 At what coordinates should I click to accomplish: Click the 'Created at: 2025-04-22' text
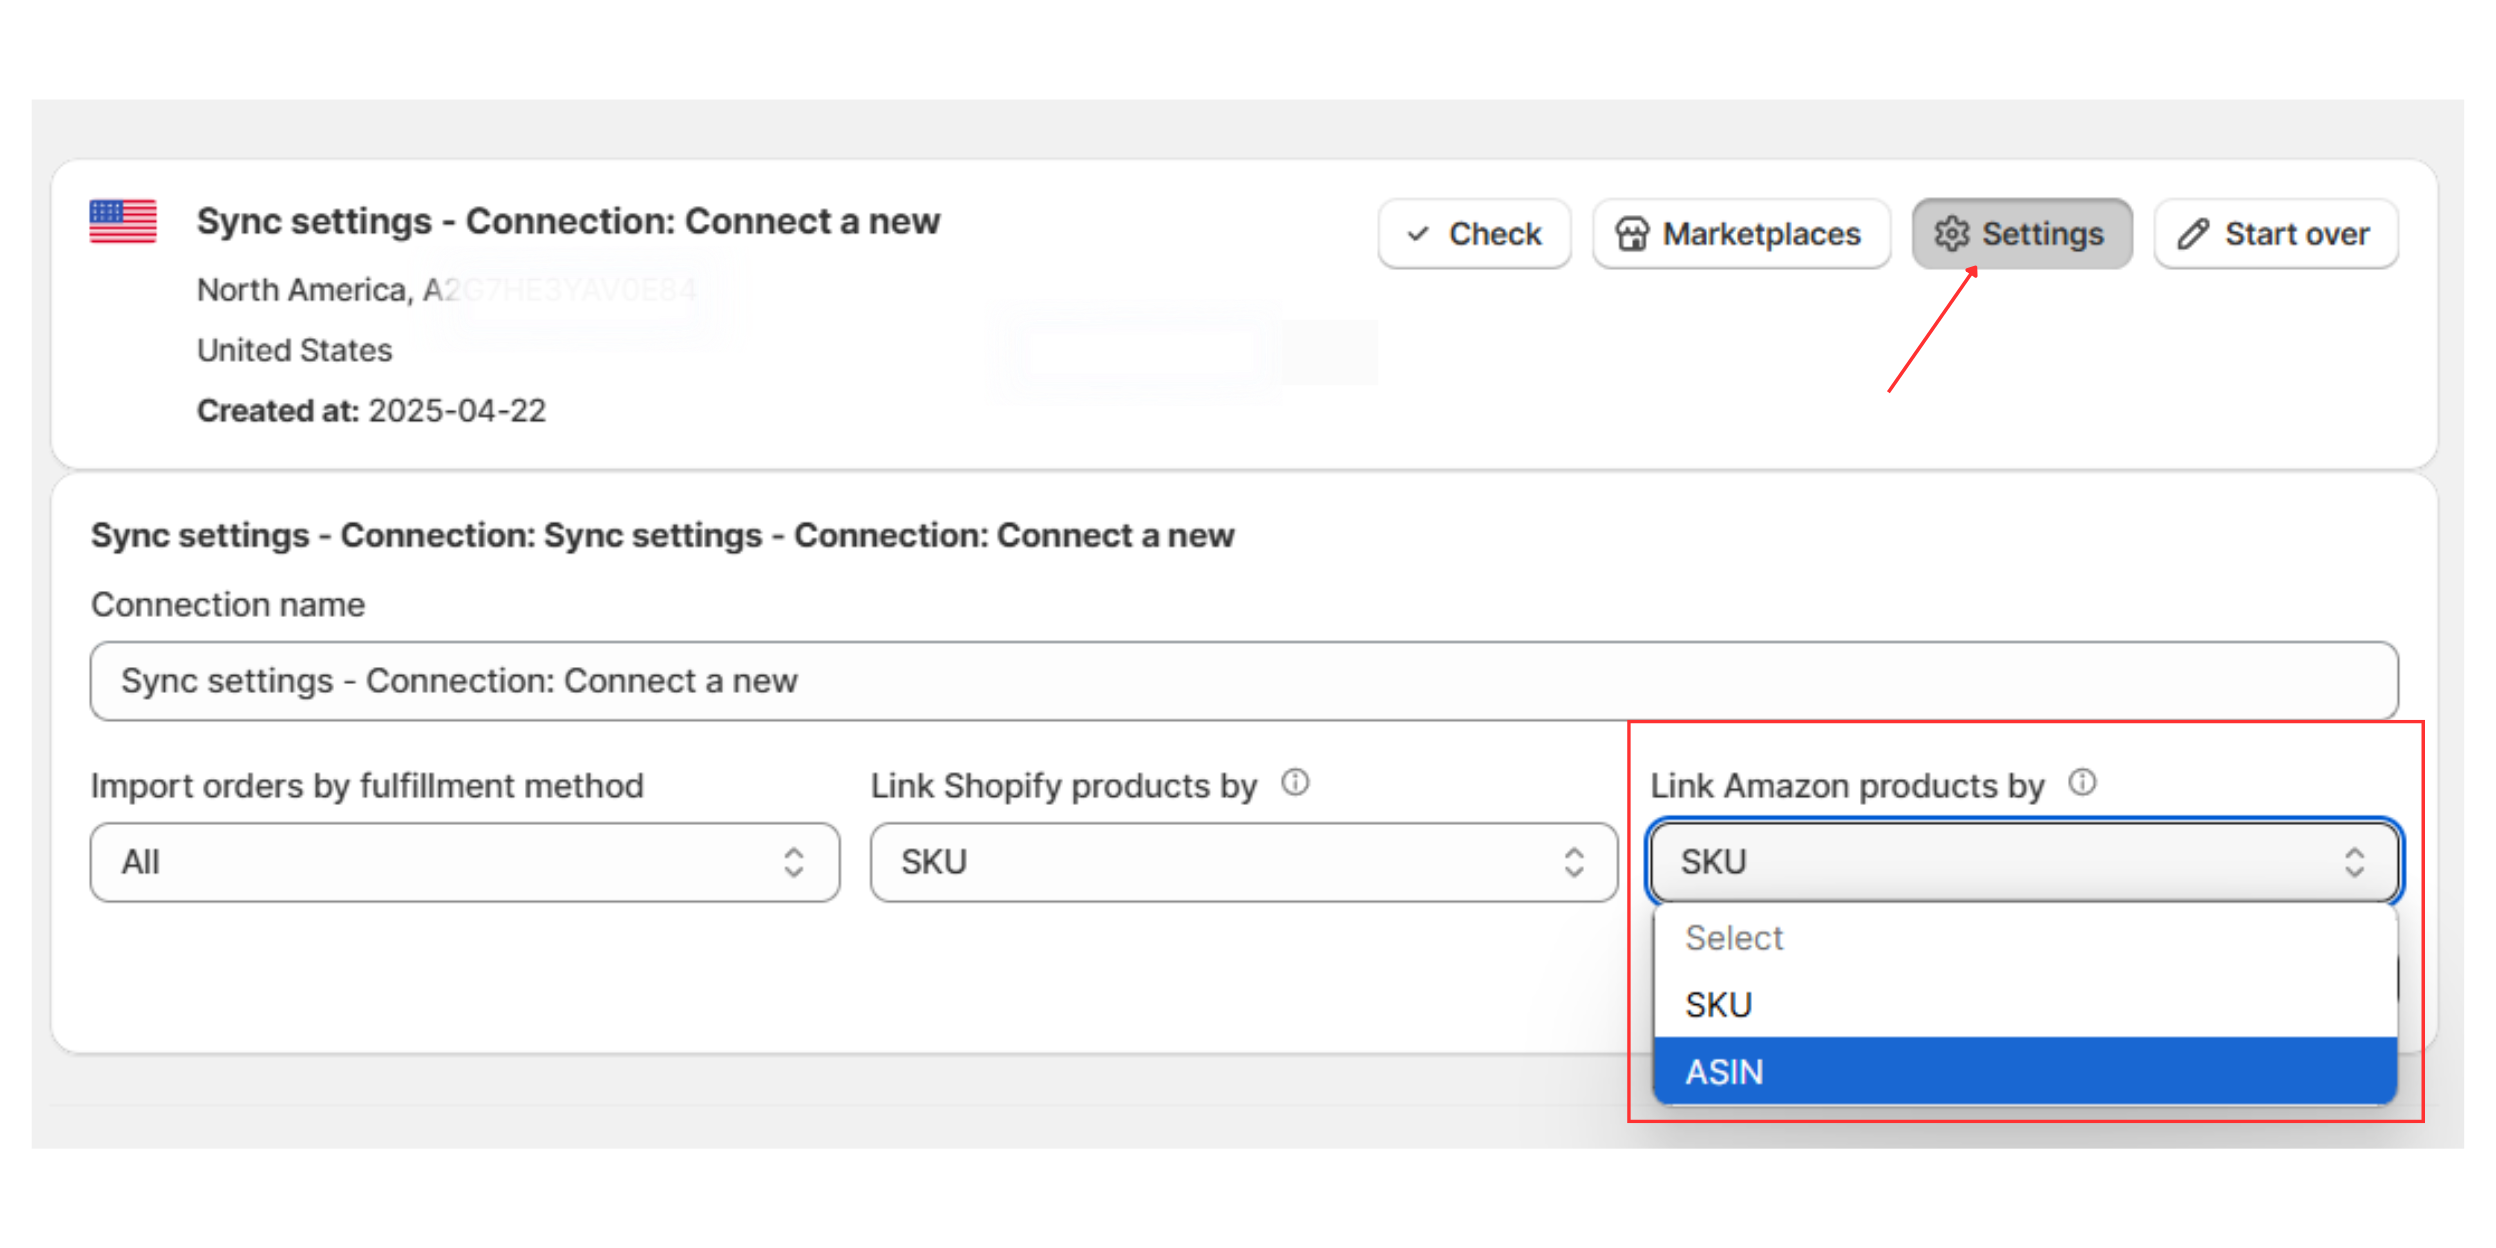[371, 411]
